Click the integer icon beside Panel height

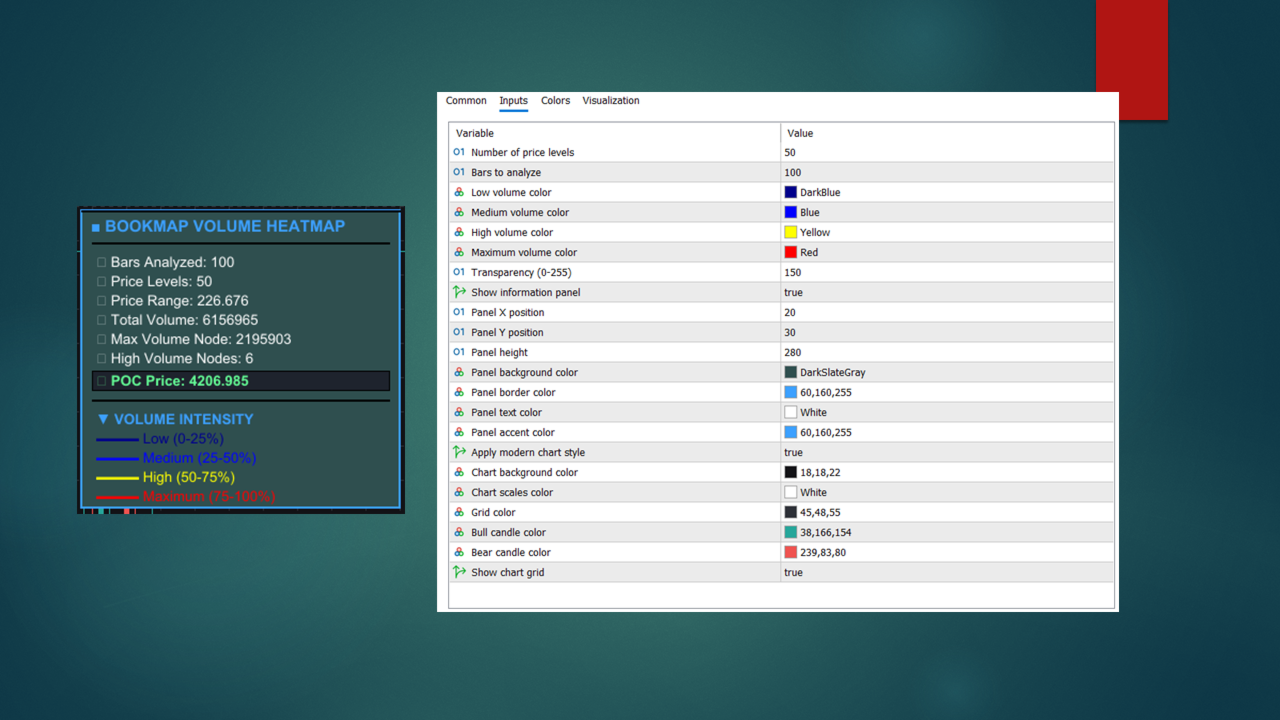click(459, 352)
